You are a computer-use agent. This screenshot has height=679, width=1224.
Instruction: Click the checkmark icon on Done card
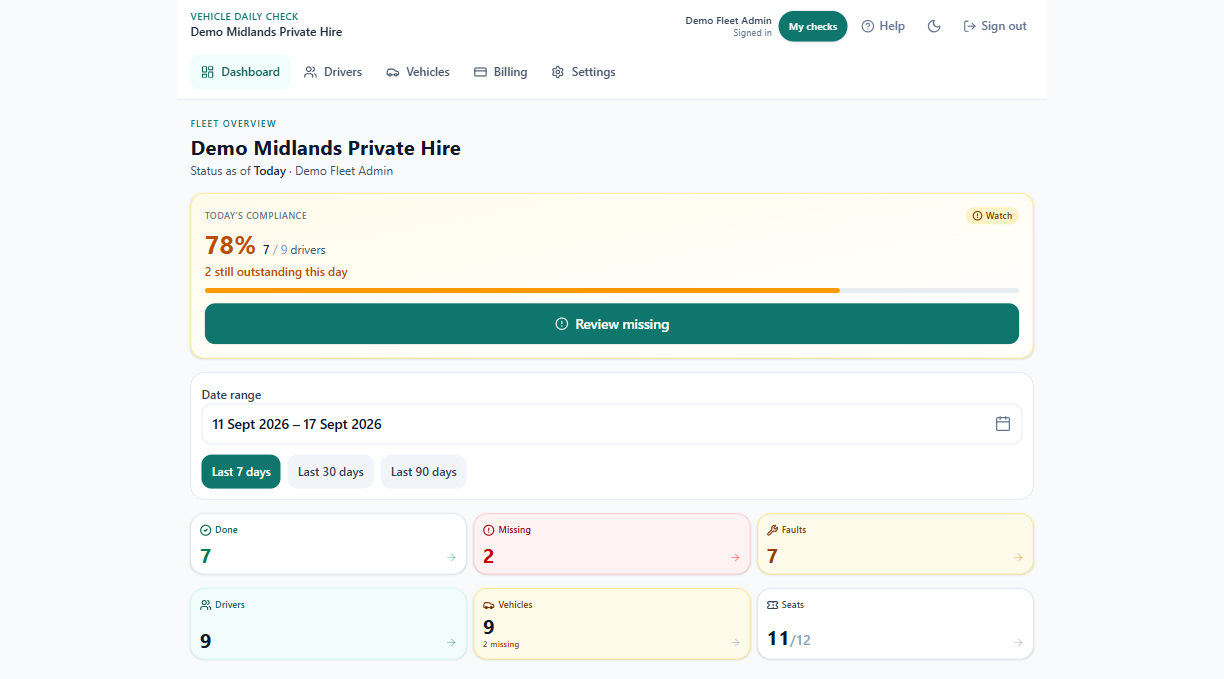coord(206,530)
